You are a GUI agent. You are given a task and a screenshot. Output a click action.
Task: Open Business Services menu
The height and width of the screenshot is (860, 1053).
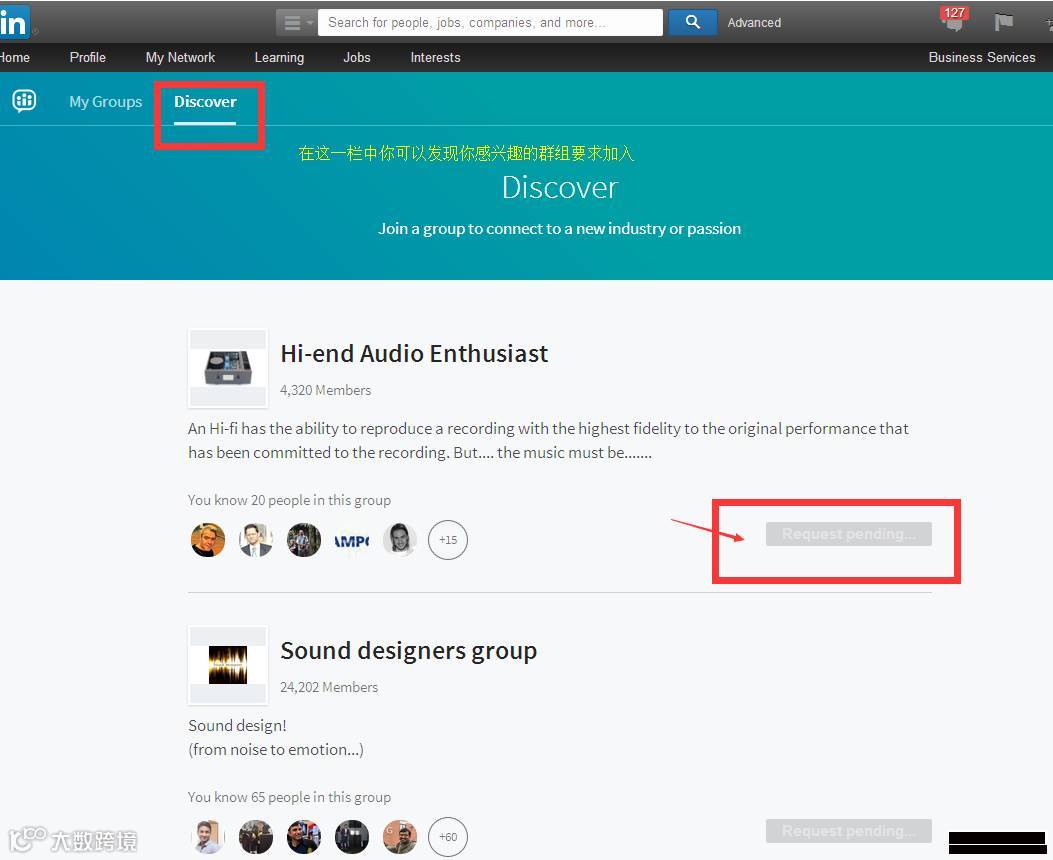coord(982,58)
